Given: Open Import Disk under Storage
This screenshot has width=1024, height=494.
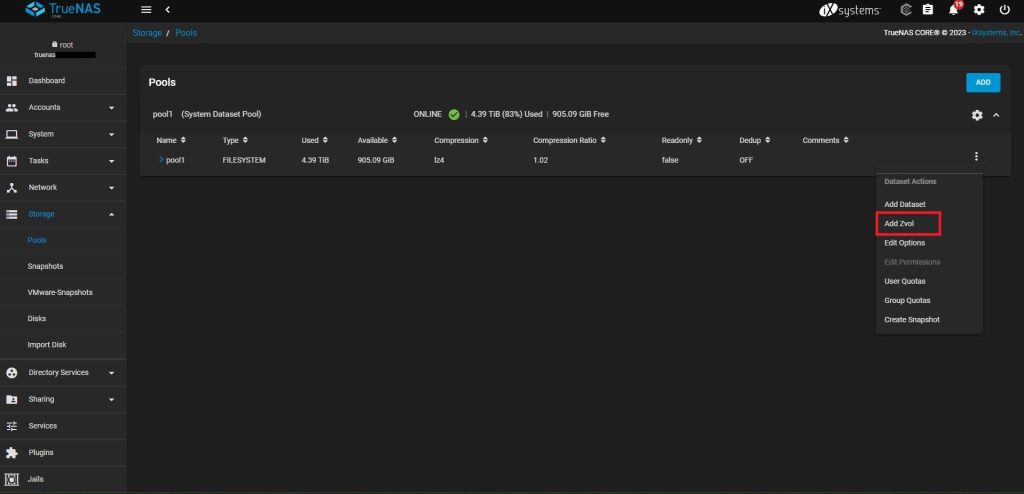Looking at the screenshot, I should 47,344.
